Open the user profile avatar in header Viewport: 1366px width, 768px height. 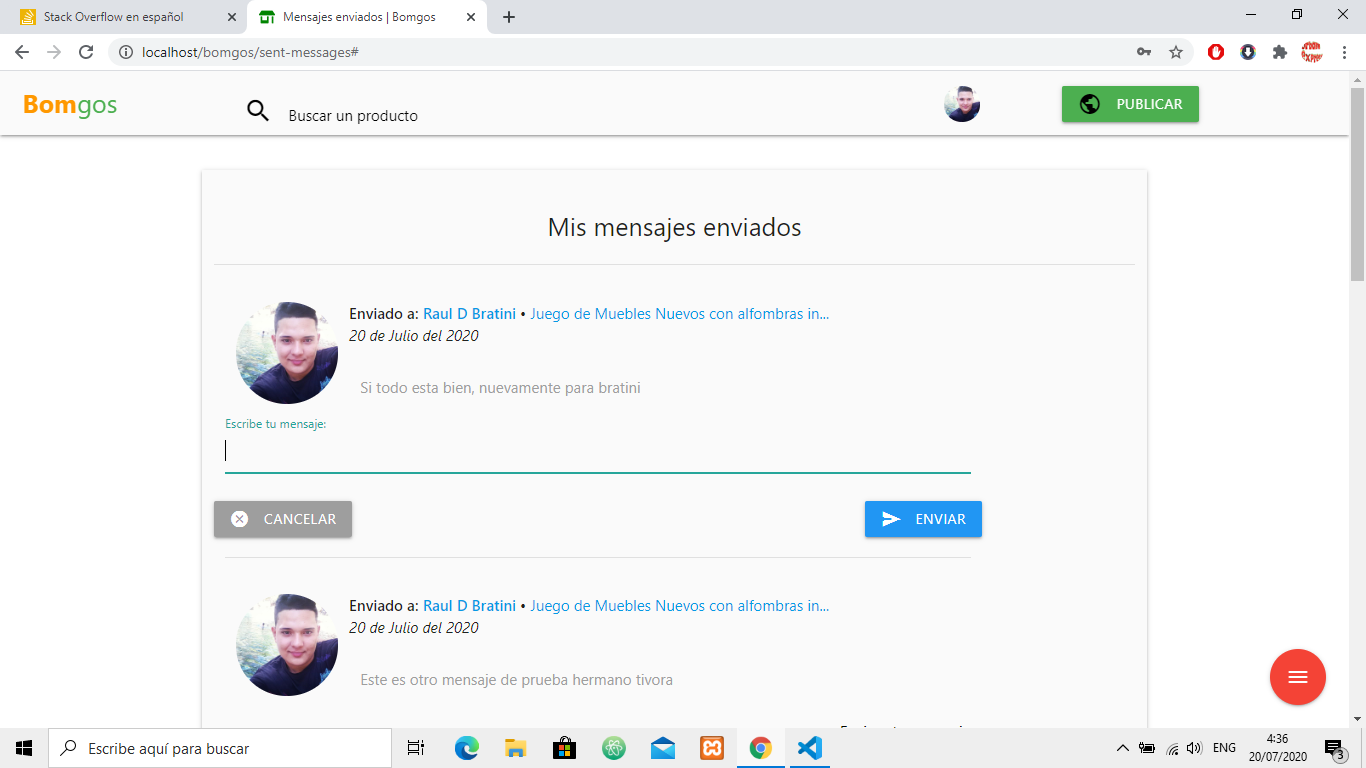[x=962, y=104]
